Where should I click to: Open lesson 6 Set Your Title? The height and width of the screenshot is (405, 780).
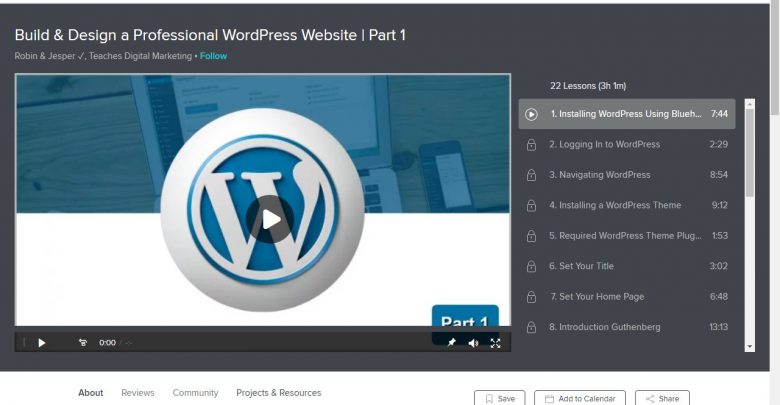pyautogui.click(x=627, y=266)
